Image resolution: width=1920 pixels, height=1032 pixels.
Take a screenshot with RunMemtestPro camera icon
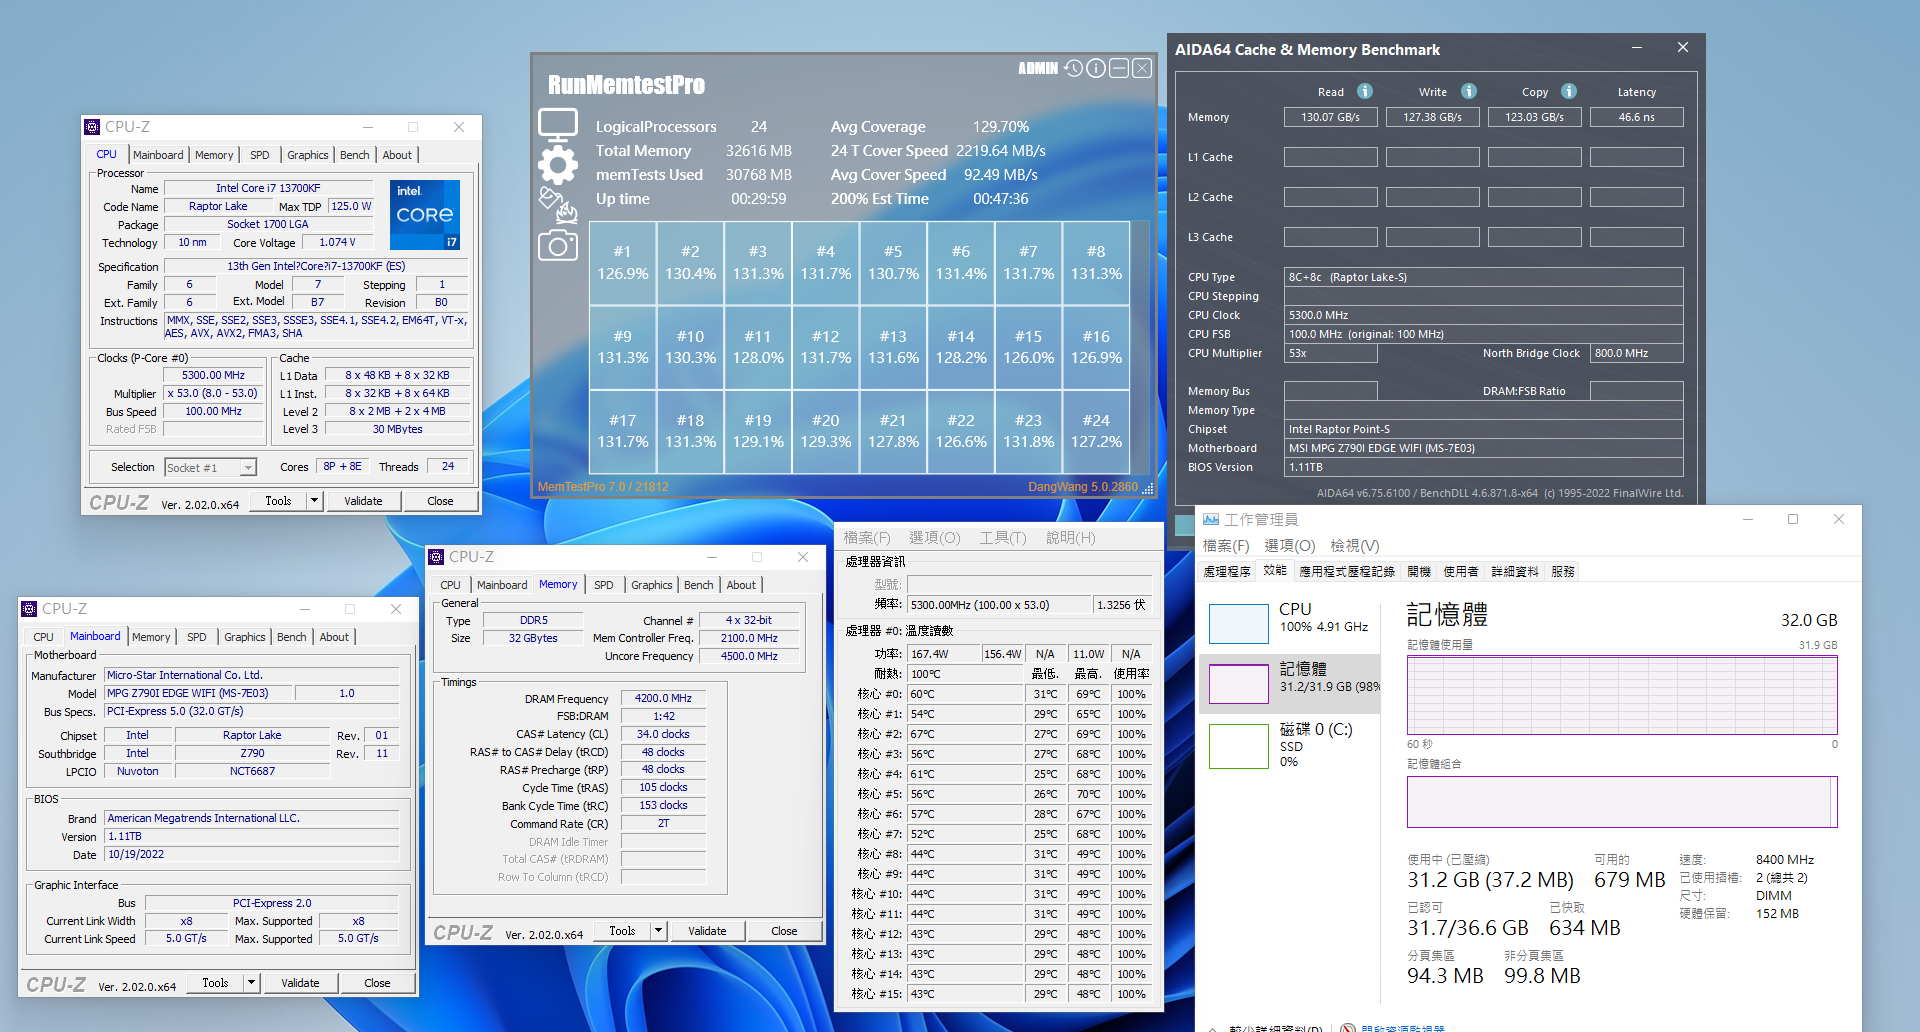point(558,245)
